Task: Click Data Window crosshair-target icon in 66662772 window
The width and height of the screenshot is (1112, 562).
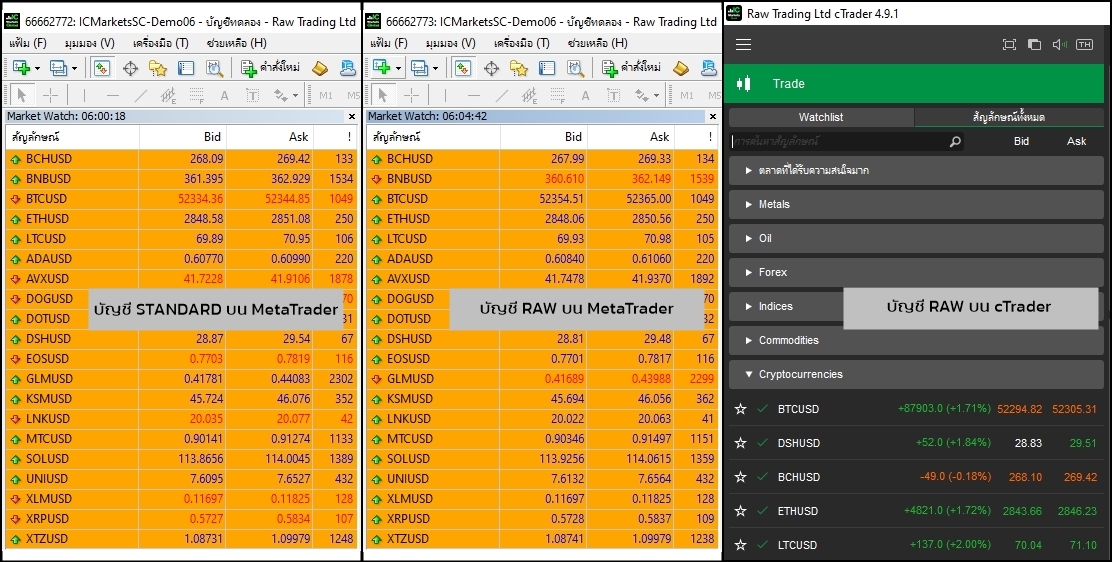Action: [130, 68]
